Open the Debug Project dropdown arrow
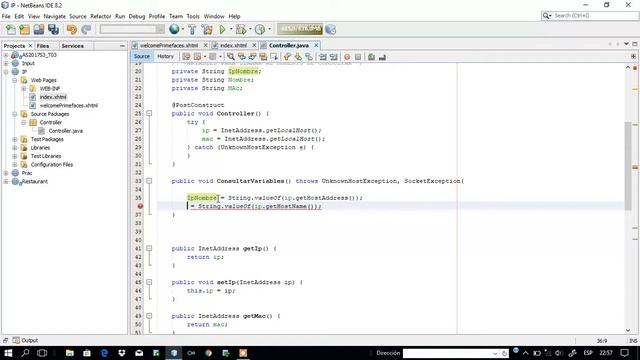The image size is (640, 360). (x=250, y=29)
